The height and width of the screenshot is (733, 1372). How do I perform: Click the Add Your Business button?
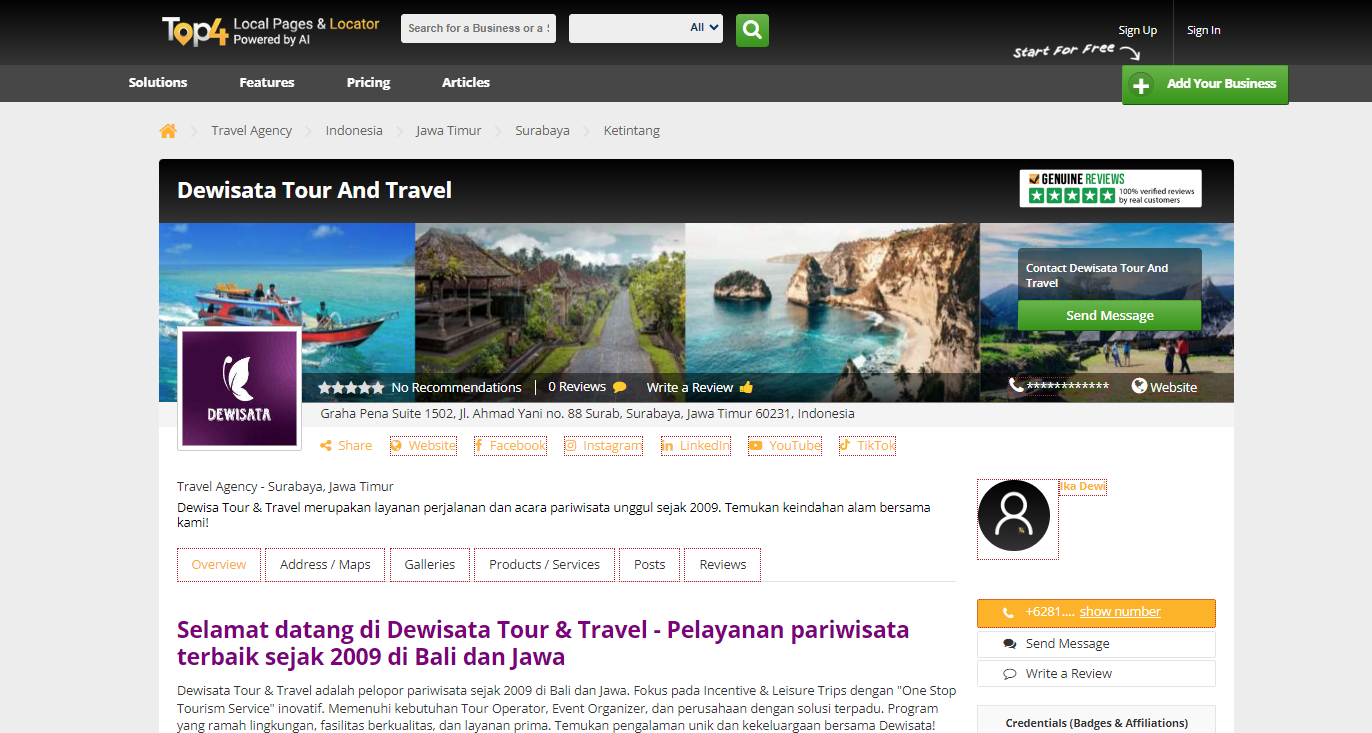pyautogui.click(x=1205, y=84)
